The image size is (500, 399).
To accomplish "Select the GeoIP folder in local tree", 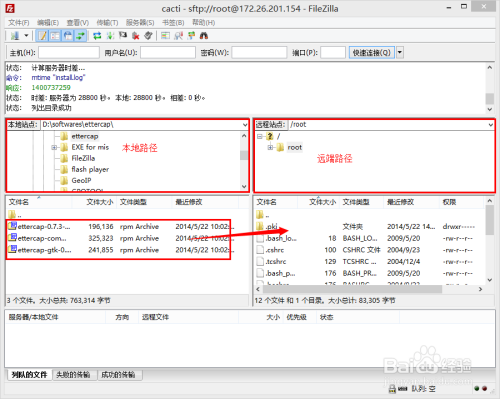I will 81,180.
